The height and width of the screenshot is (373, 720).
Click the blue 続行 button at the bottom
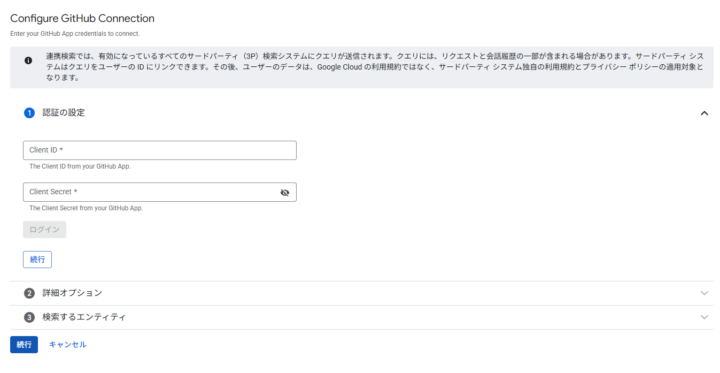tap(24, 345)
